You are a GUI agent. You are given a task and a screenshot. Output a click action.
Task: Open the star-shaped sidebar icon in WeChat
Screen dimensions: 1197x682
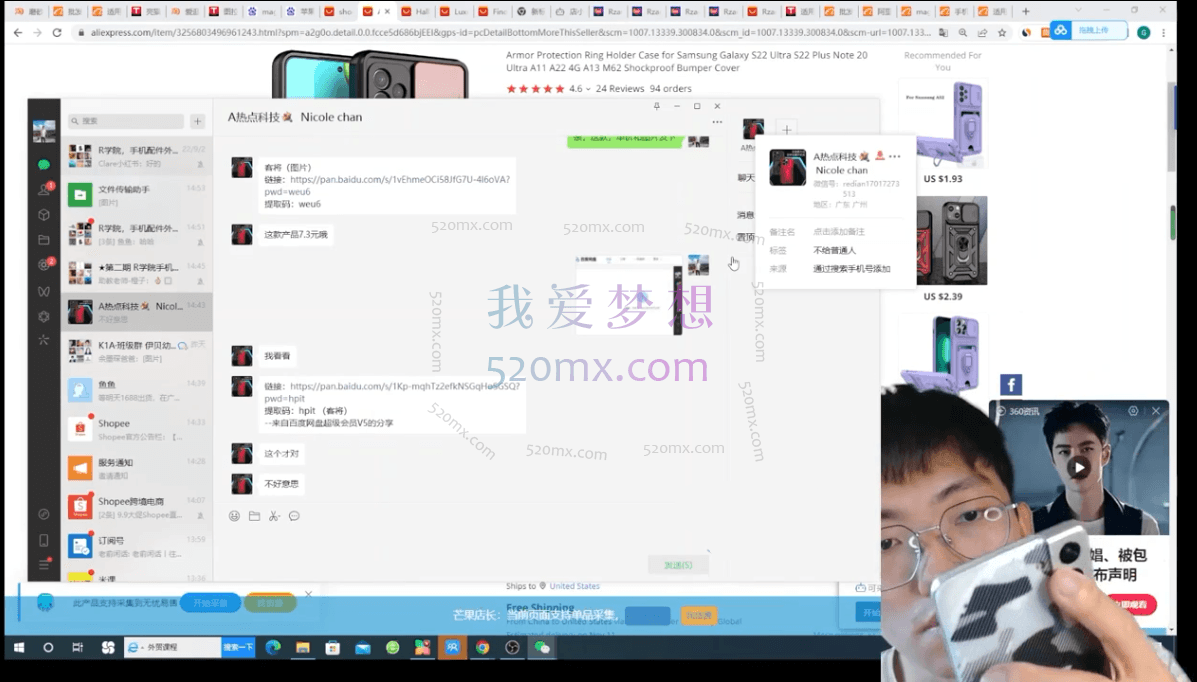coord(44,340)
